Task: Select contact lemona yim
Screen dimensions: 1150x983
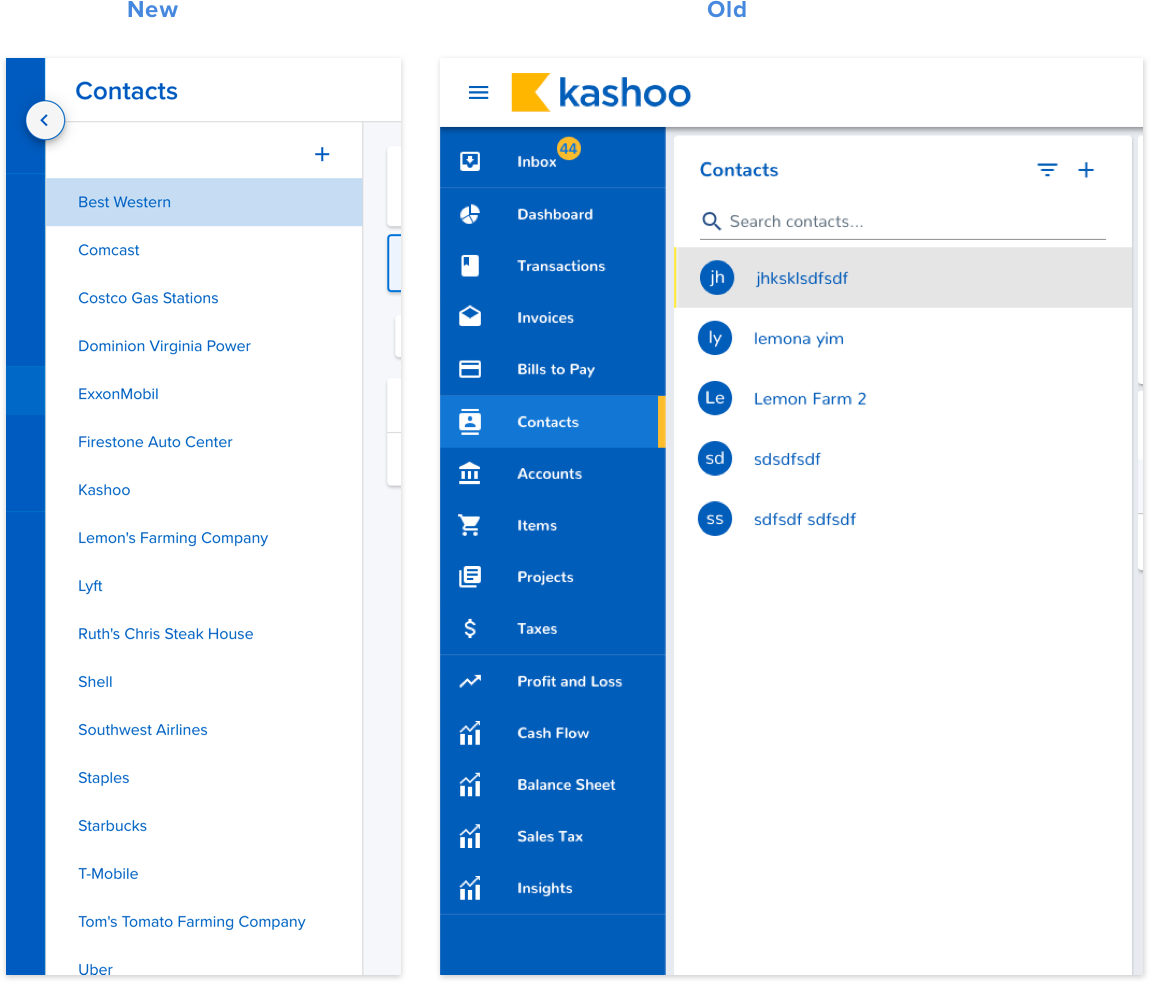Action: click(904, 338)
